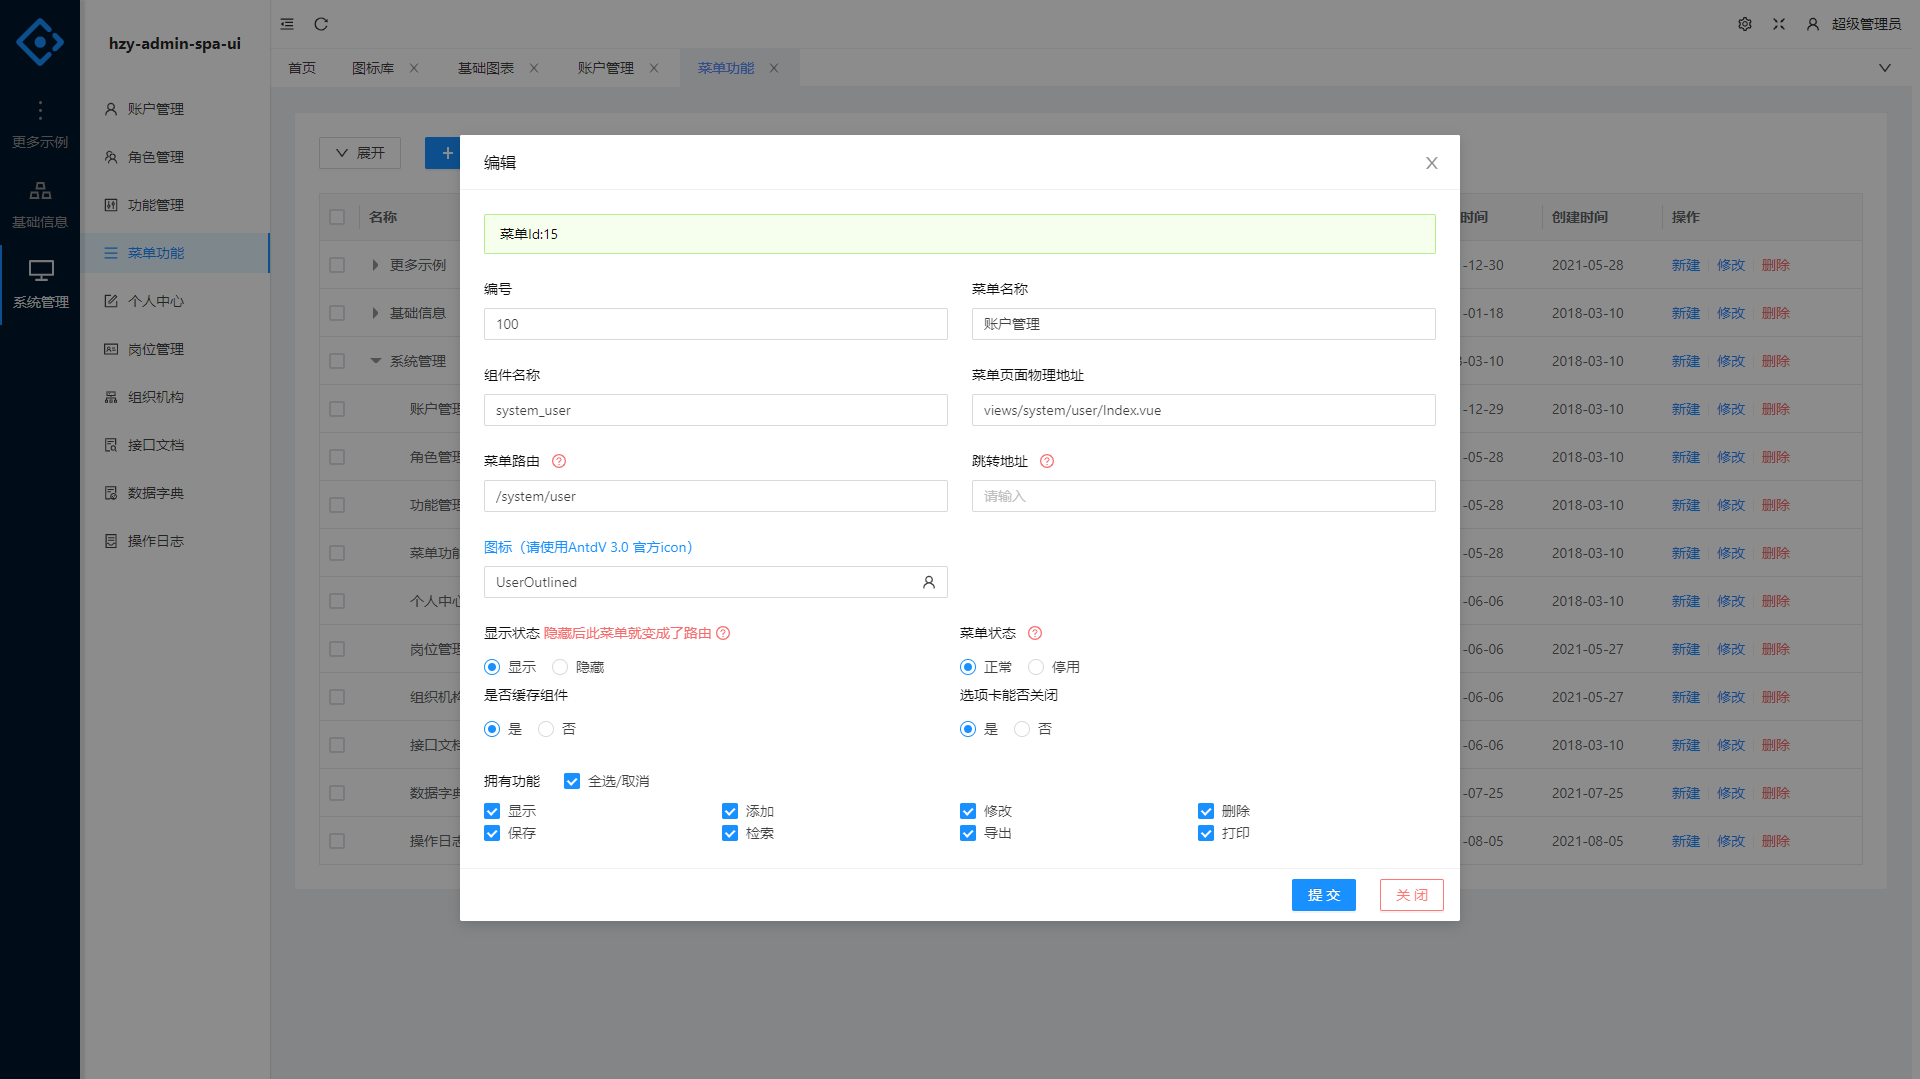Click the help icon beside 跳转地址
Screen dimensions: 1920x1079
pyautogui.click(x=1047, y=461)
